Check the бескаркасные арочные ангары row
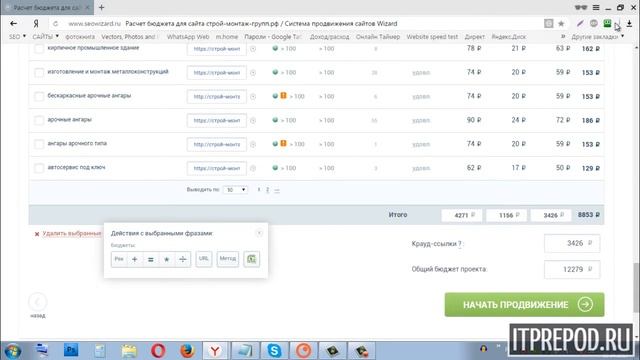Image resolution: width=640 pixels, height=360 pixels. click(39, 97)
